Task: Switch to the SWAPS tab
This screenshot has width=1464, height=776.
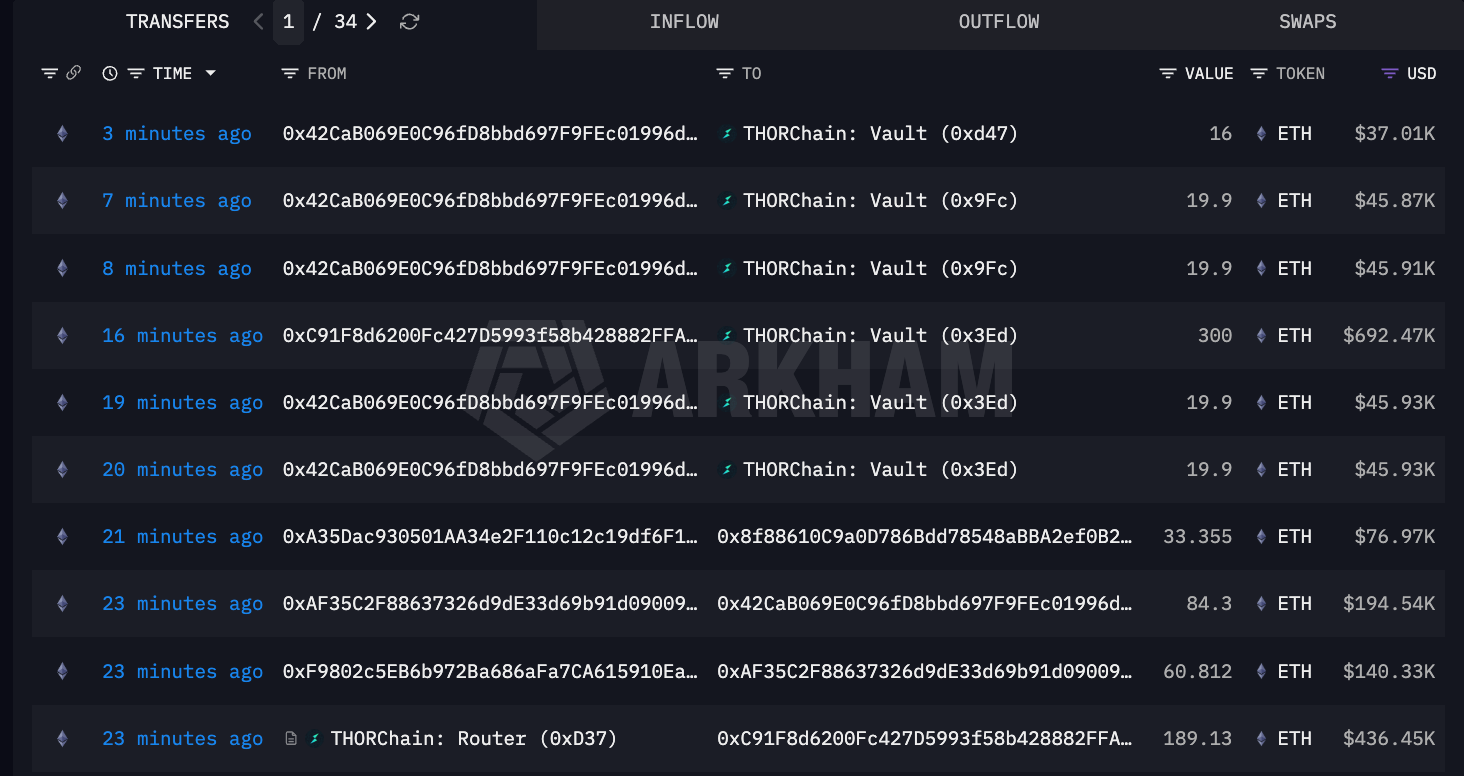Action: coord(1307,22)
